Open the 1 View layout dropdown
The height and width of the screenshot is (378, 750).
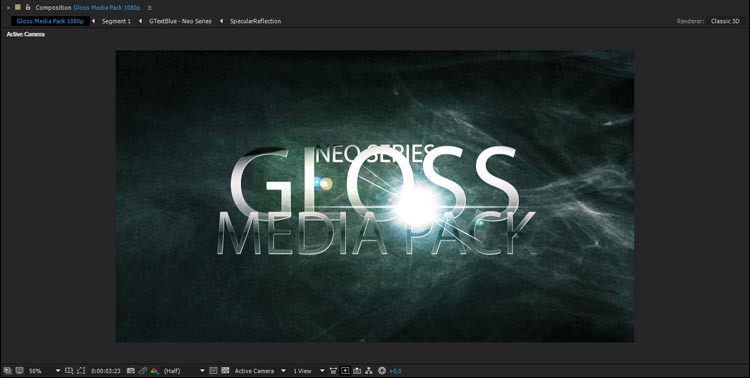309,371
